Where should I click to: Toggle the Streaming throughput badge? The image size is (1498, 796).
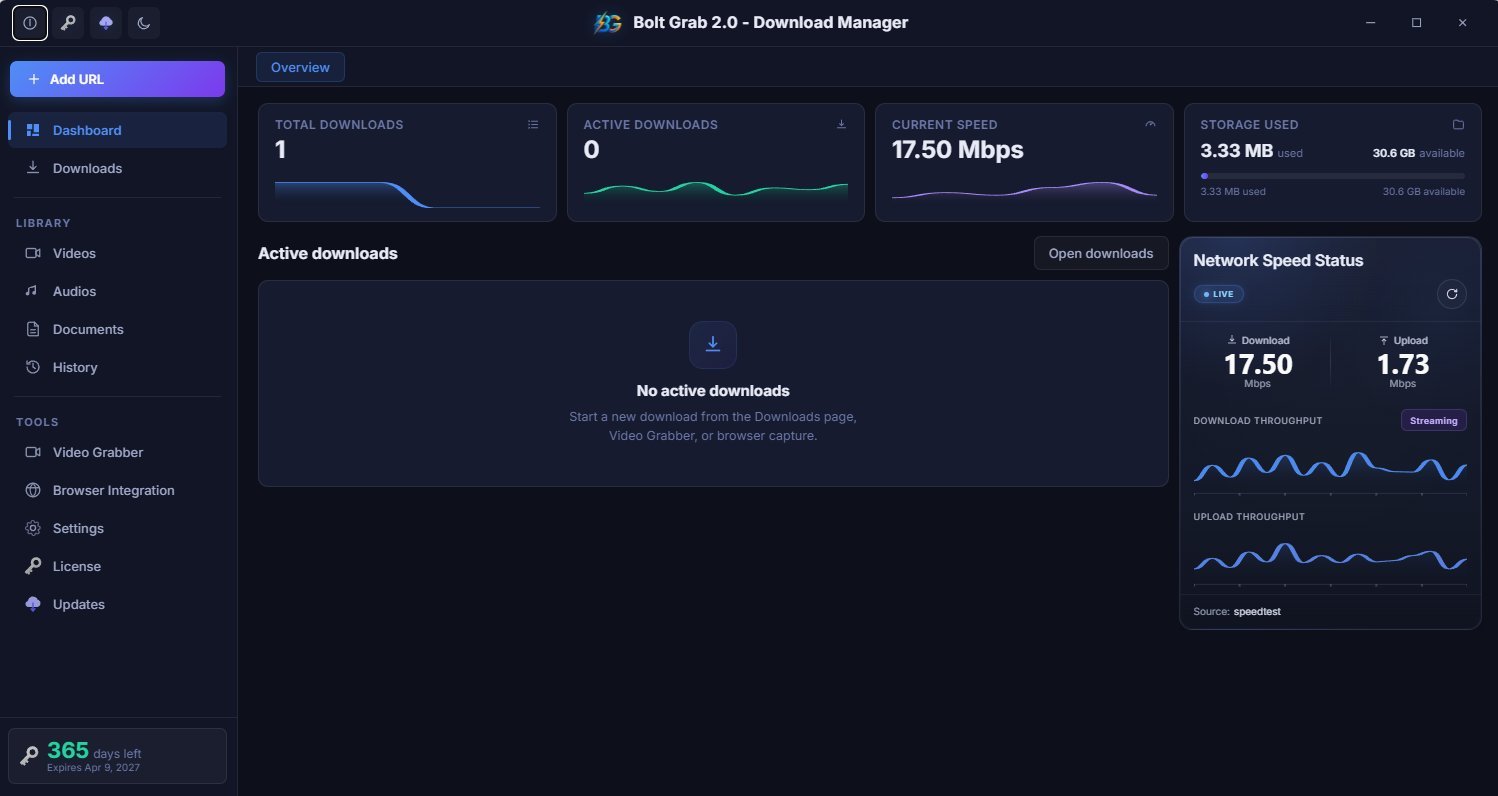pyautogui.click(x=1433, y=420)
